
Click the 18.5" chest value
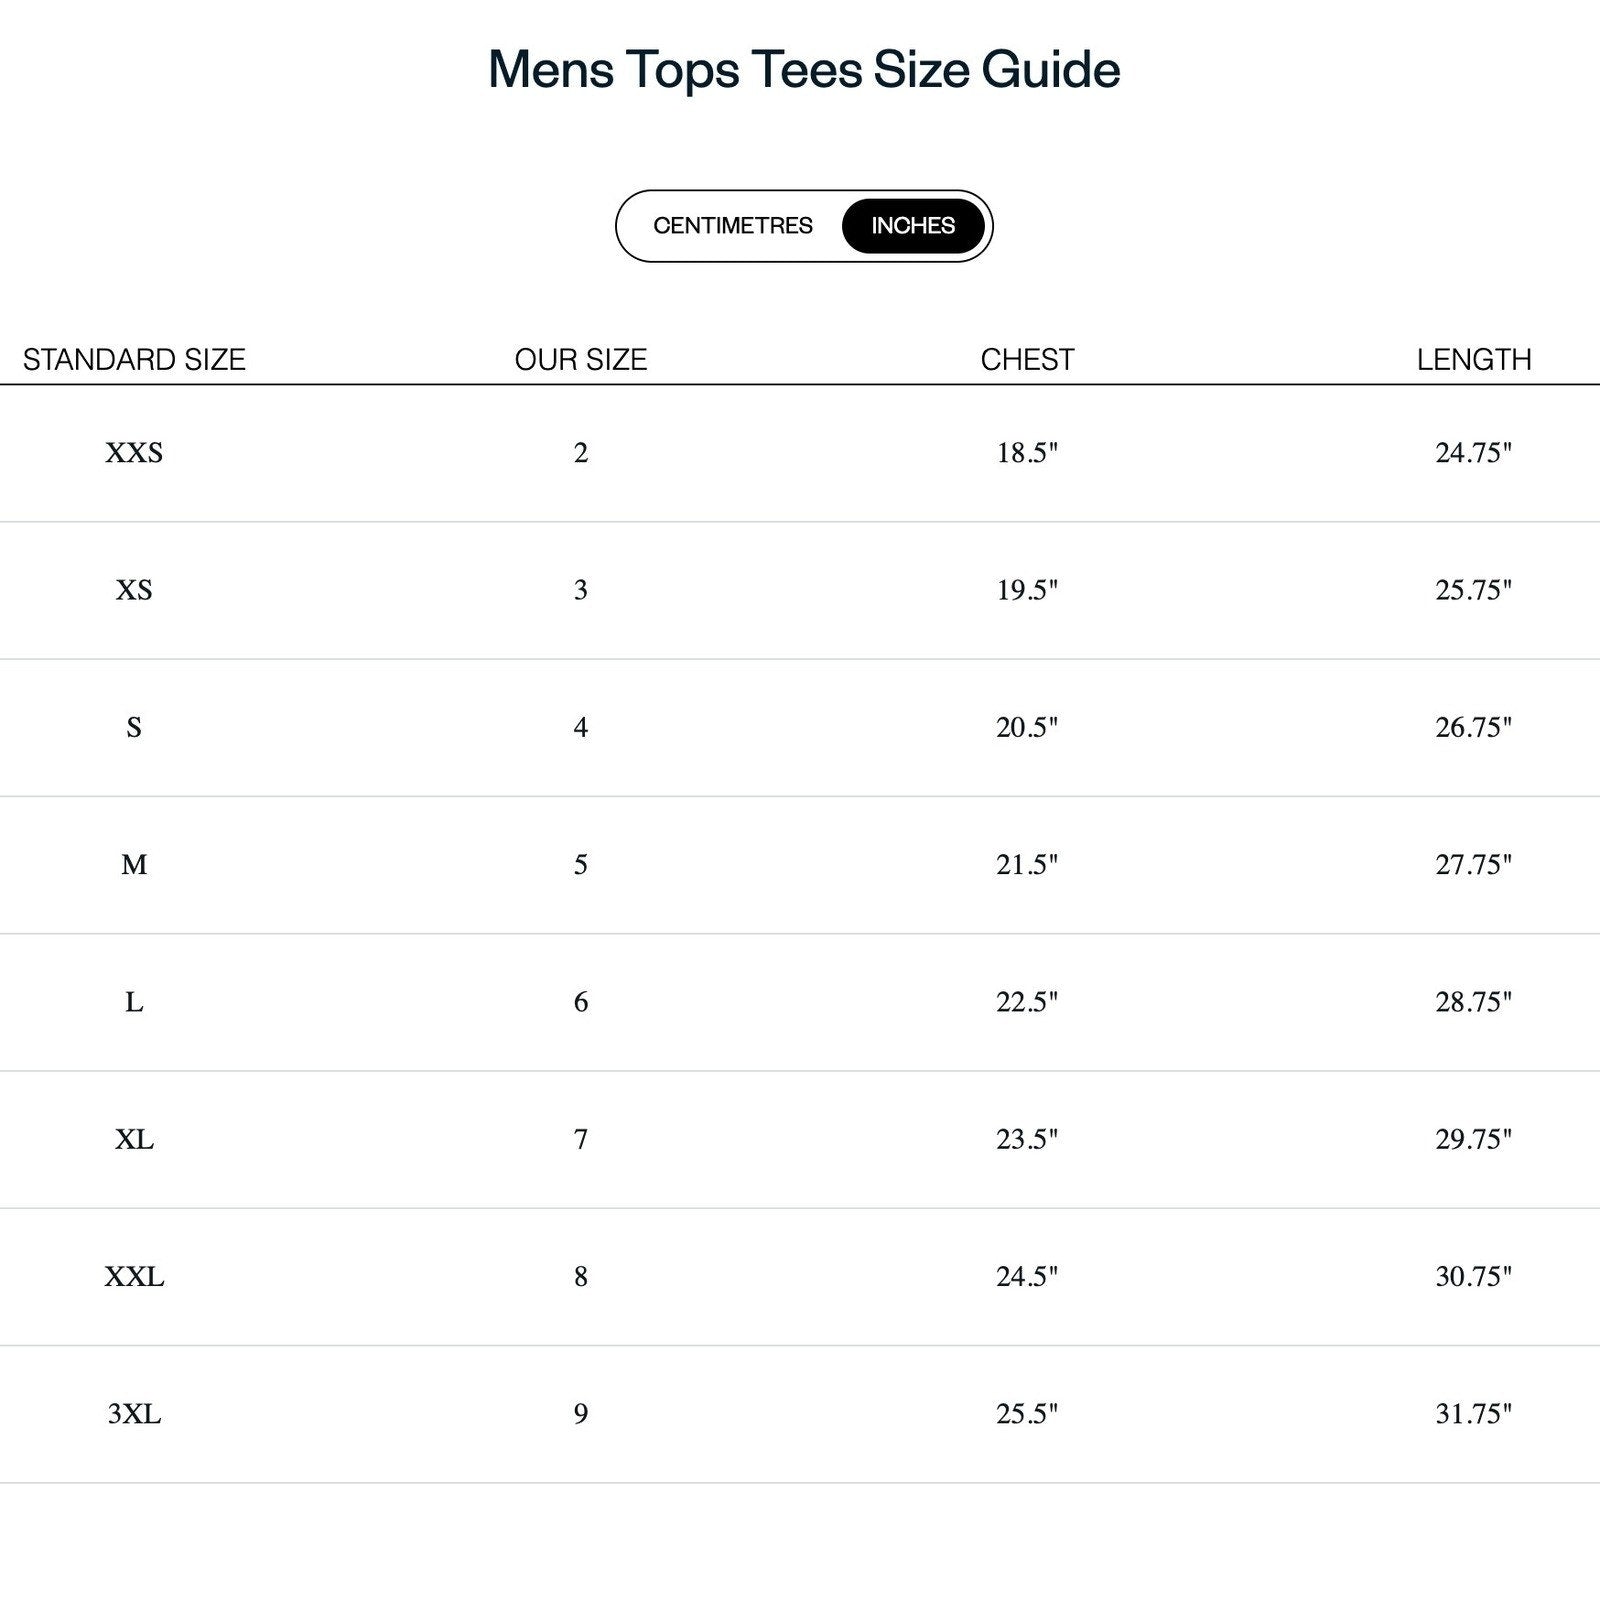(1027, 453)
